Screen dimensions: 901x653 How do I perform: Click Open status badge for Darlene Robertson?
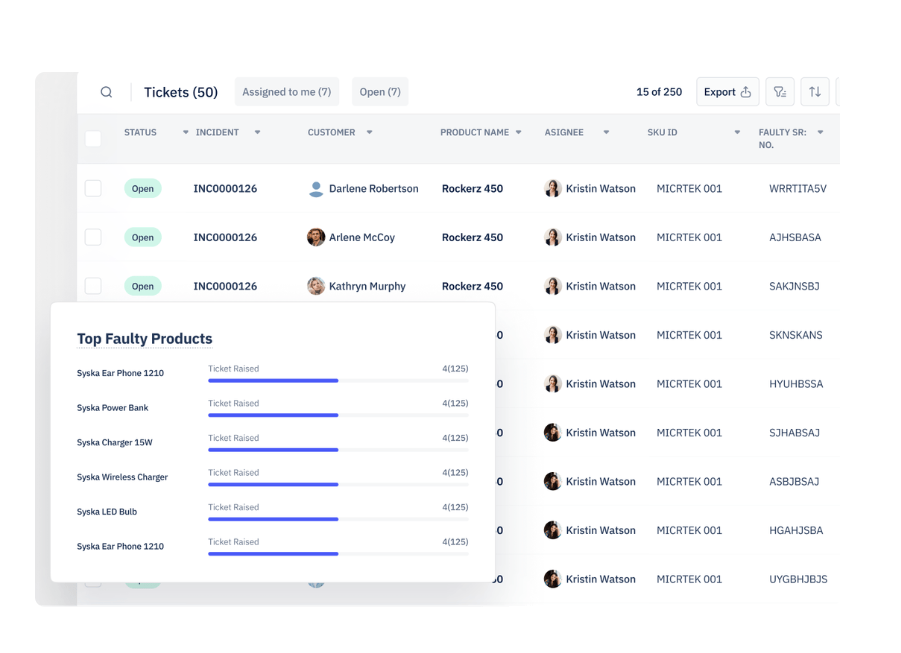143,189
